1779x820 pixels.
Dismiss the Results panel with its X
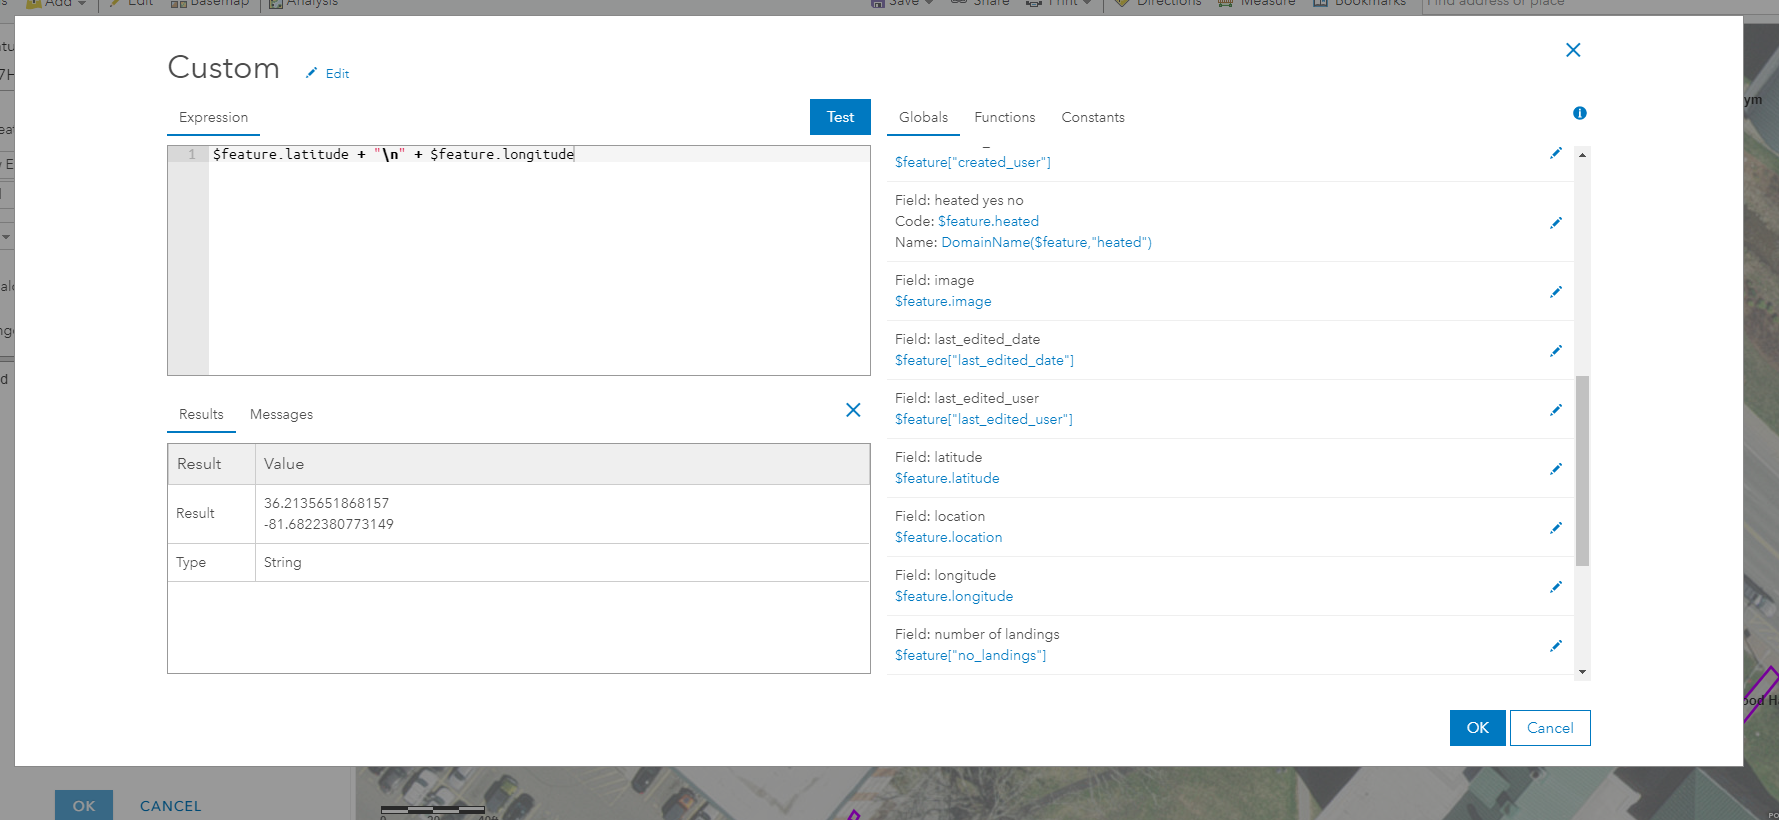[853, 410]
